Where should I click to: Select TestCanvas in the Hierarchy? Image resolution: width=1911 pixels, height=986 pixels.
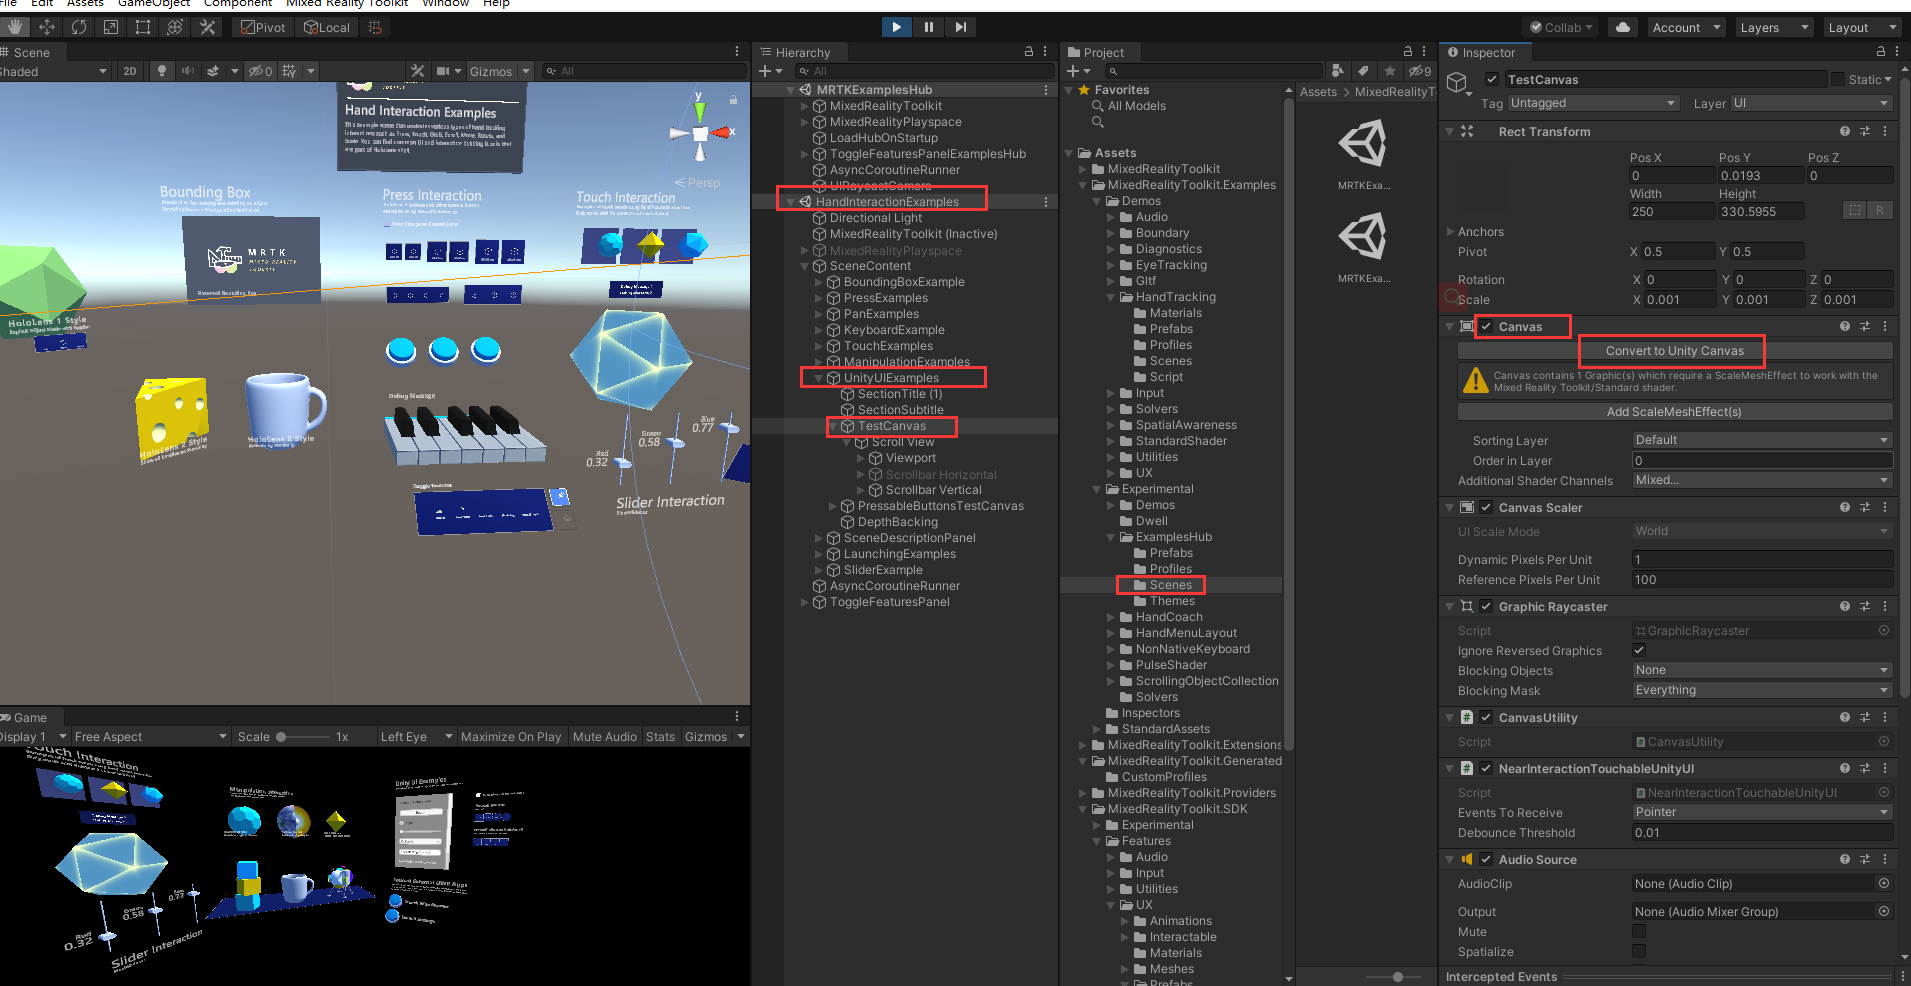tap(891, 425)
